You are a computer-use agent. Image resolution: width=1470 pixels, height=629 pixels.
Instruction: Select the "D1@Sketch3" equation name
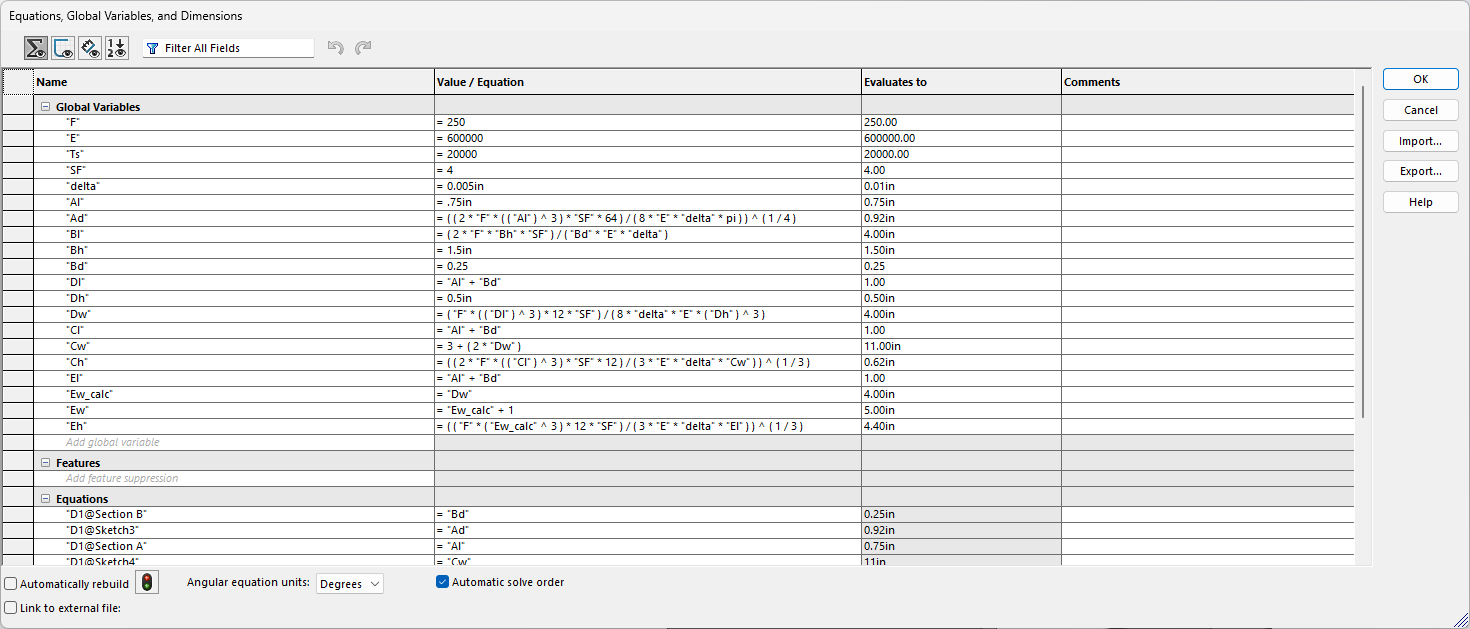tap(102, 530)
